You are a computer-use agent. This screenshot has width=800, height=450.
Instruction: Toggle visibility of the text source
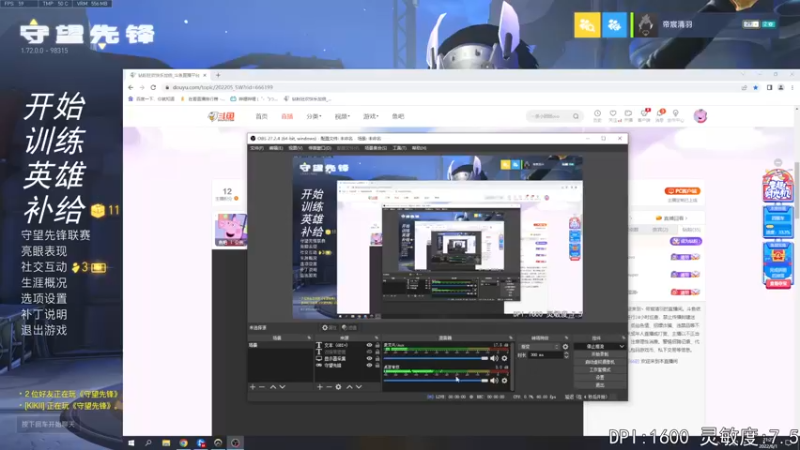(x=369, y=345)
